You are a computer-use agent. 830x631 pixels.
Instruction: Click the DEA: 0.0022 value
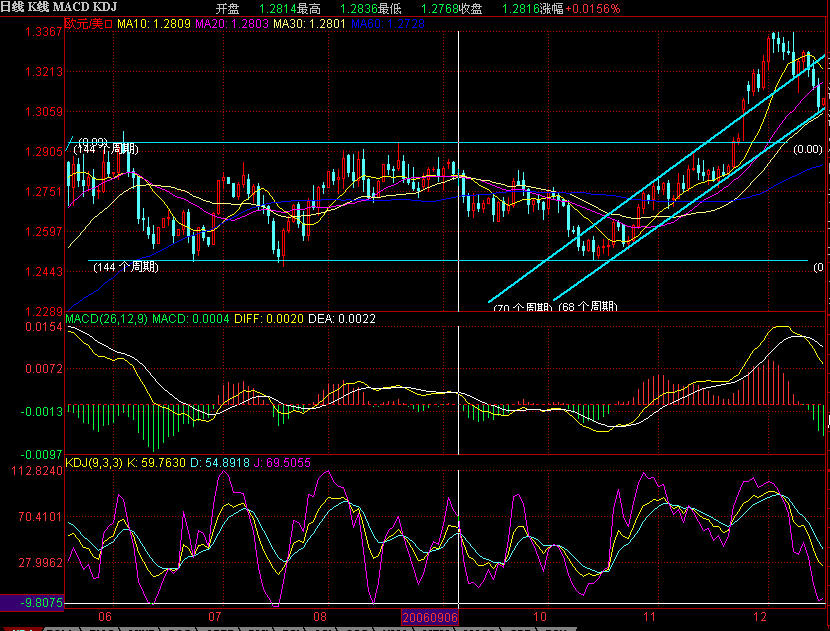[x=342, y=319]
